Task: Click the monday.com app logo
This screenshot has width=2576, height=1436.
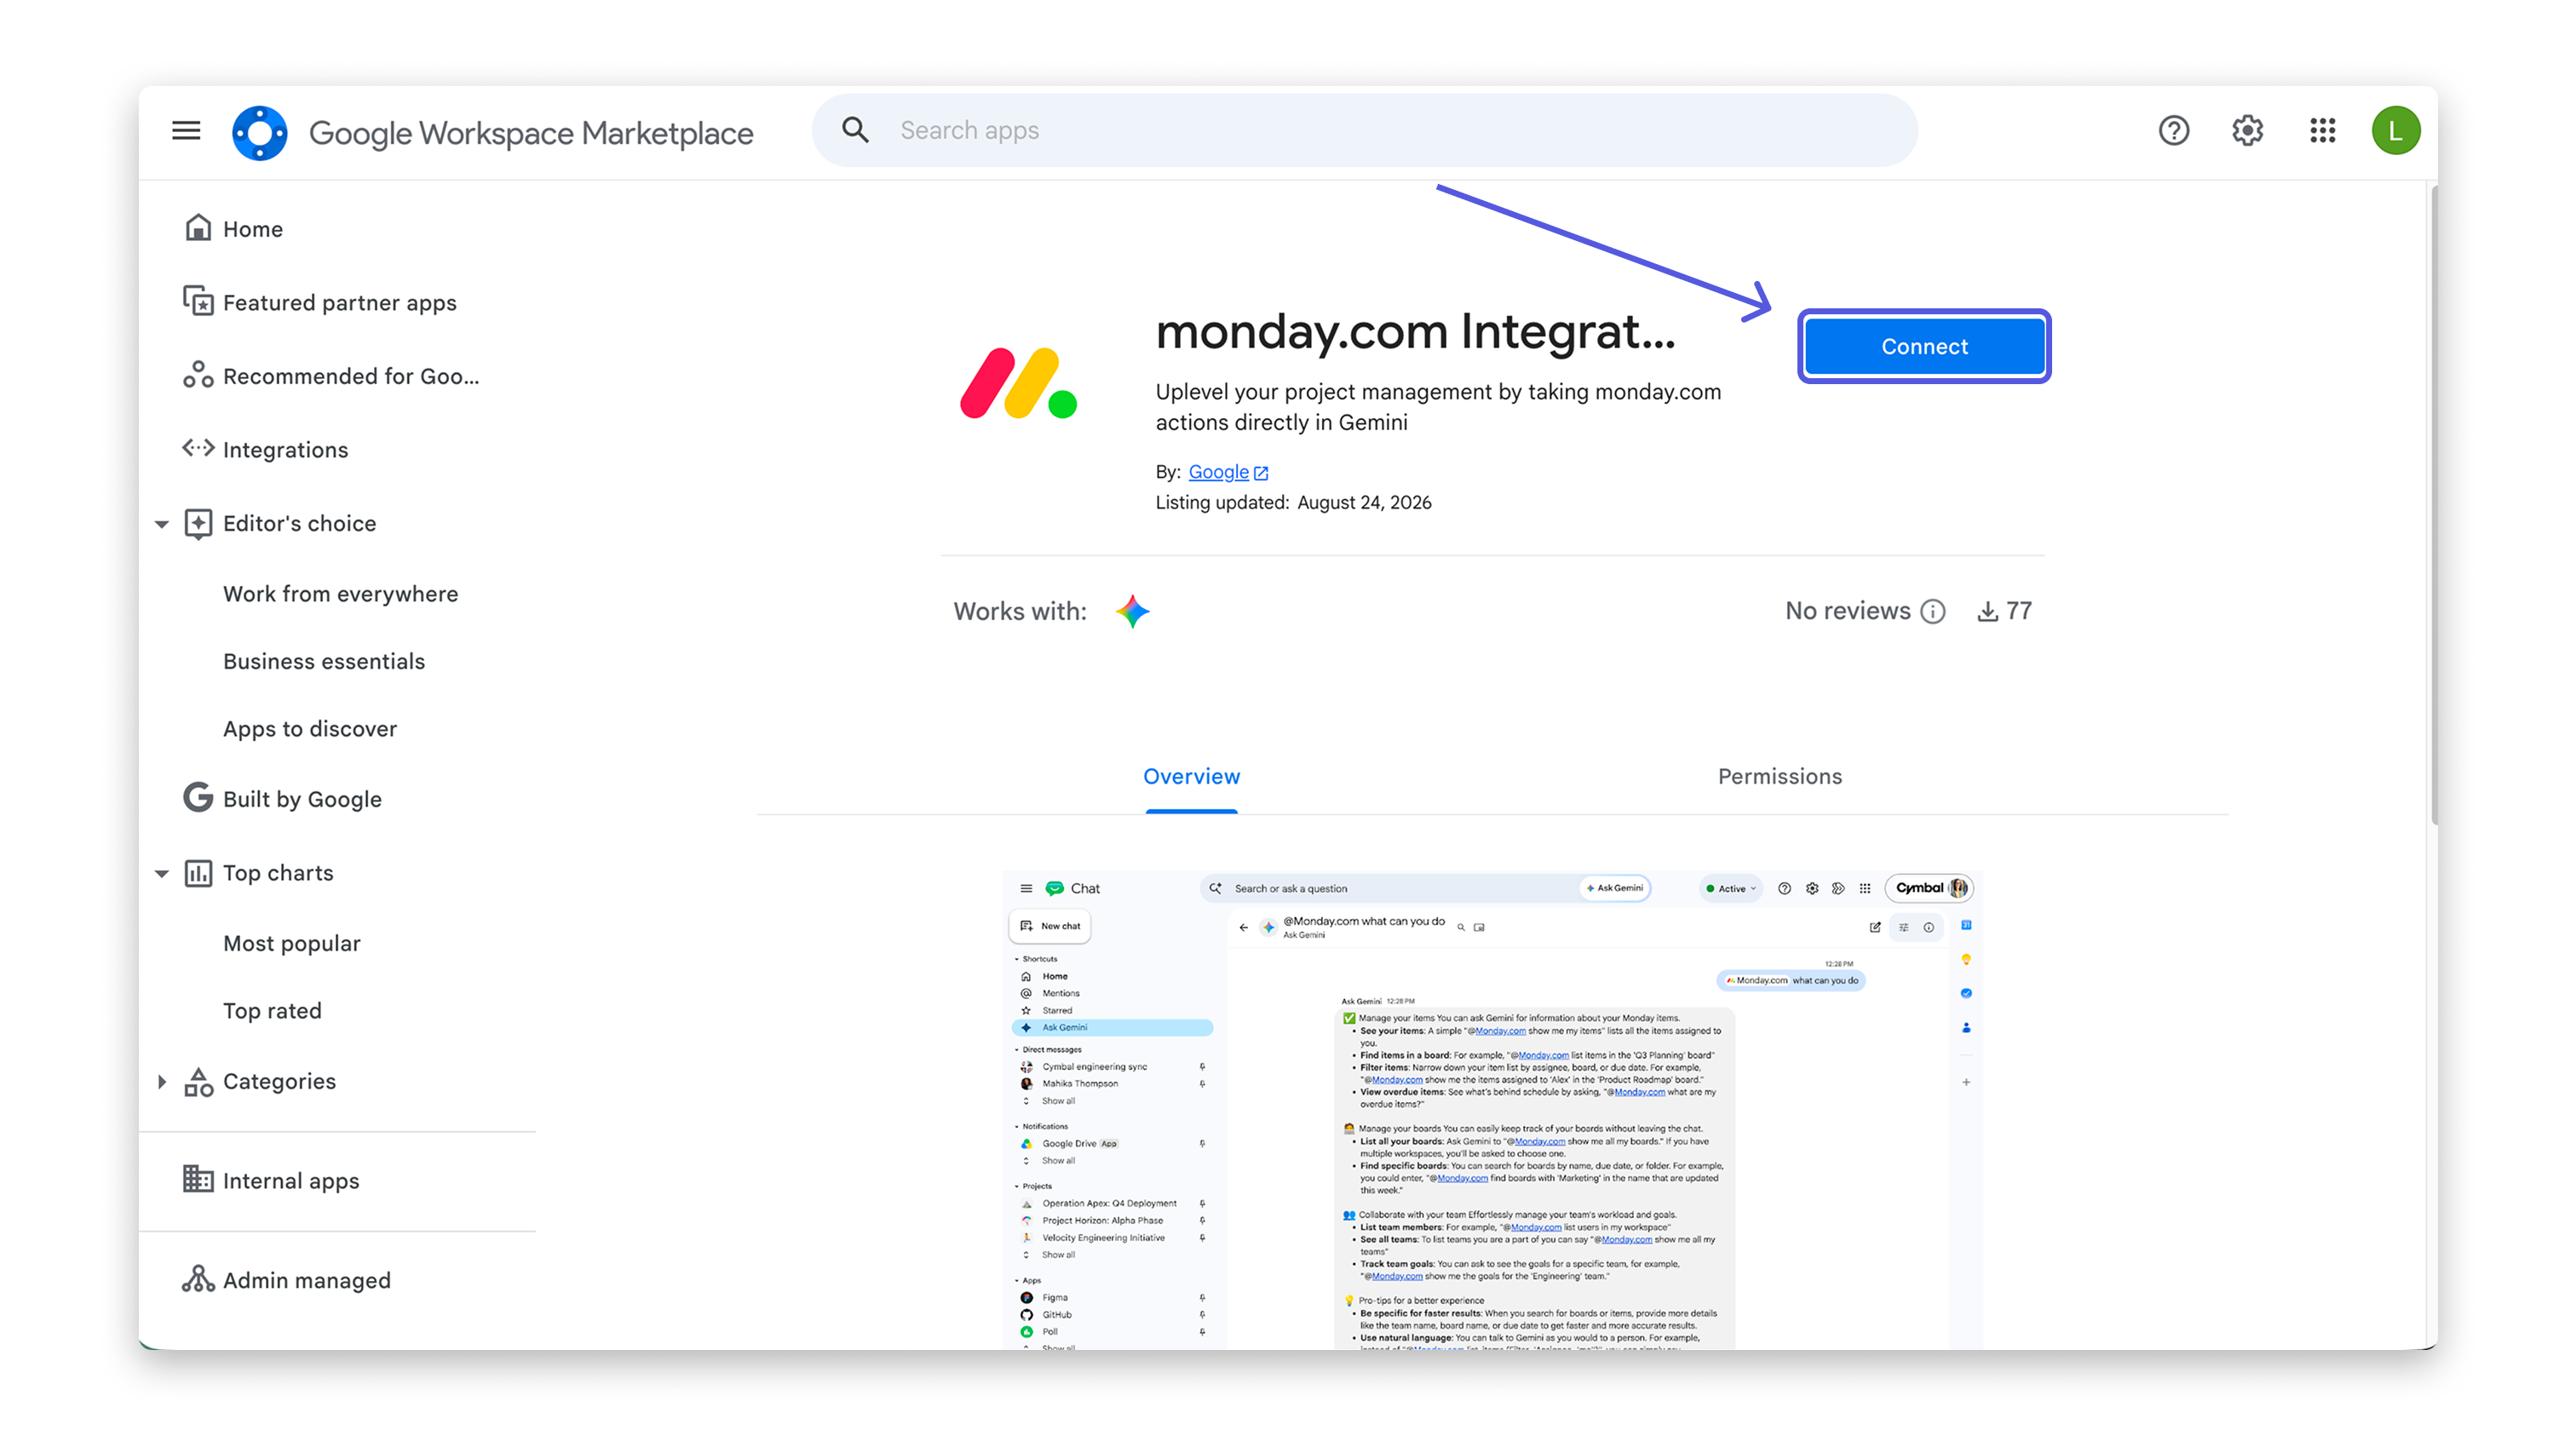Action: (x=1018, y=383)
